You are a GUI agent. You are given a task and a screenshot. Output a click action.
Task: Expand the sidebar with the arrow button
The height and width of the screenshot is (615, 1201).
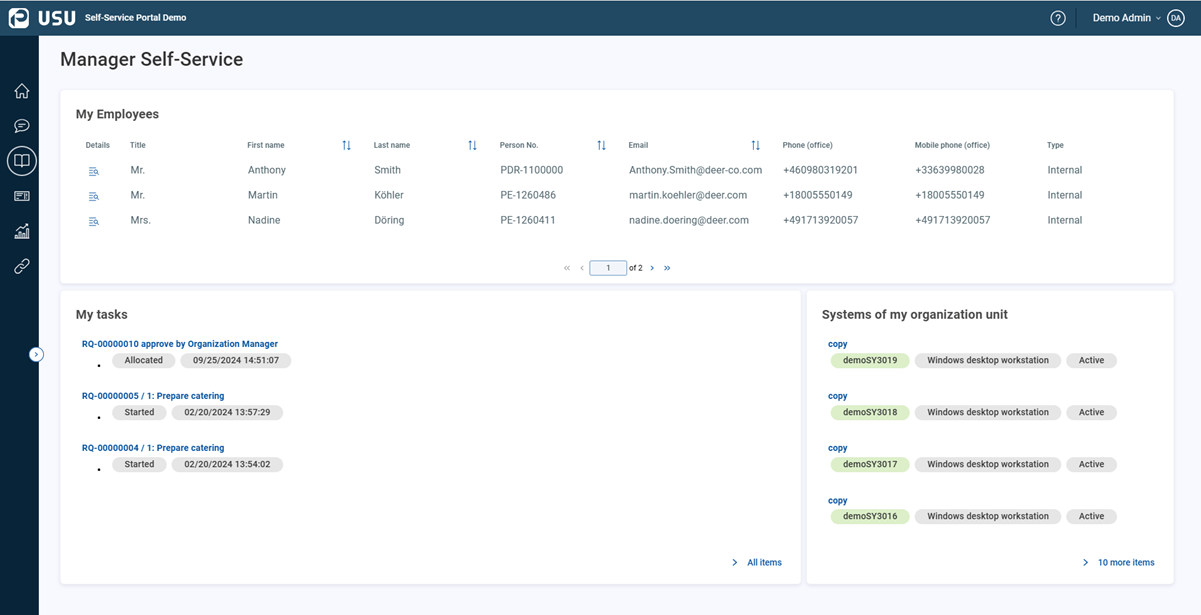(36, 354)
